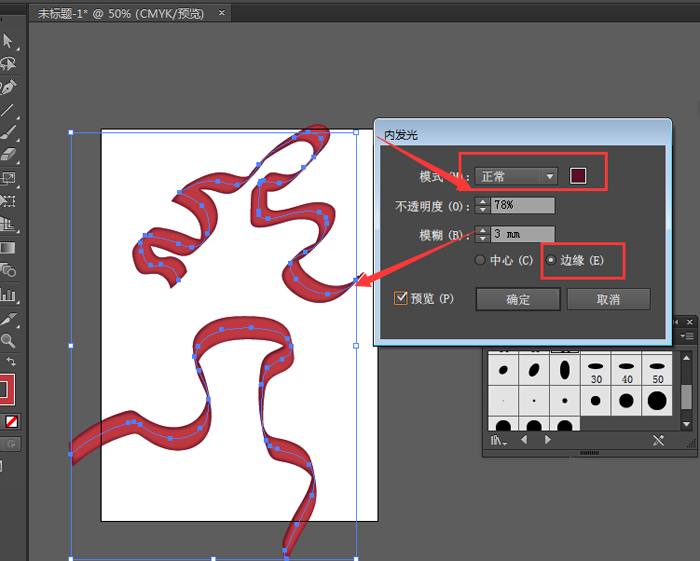Pick the small tilted oval brush
This screenshot has width=700, height=561.
pos(503,370)
